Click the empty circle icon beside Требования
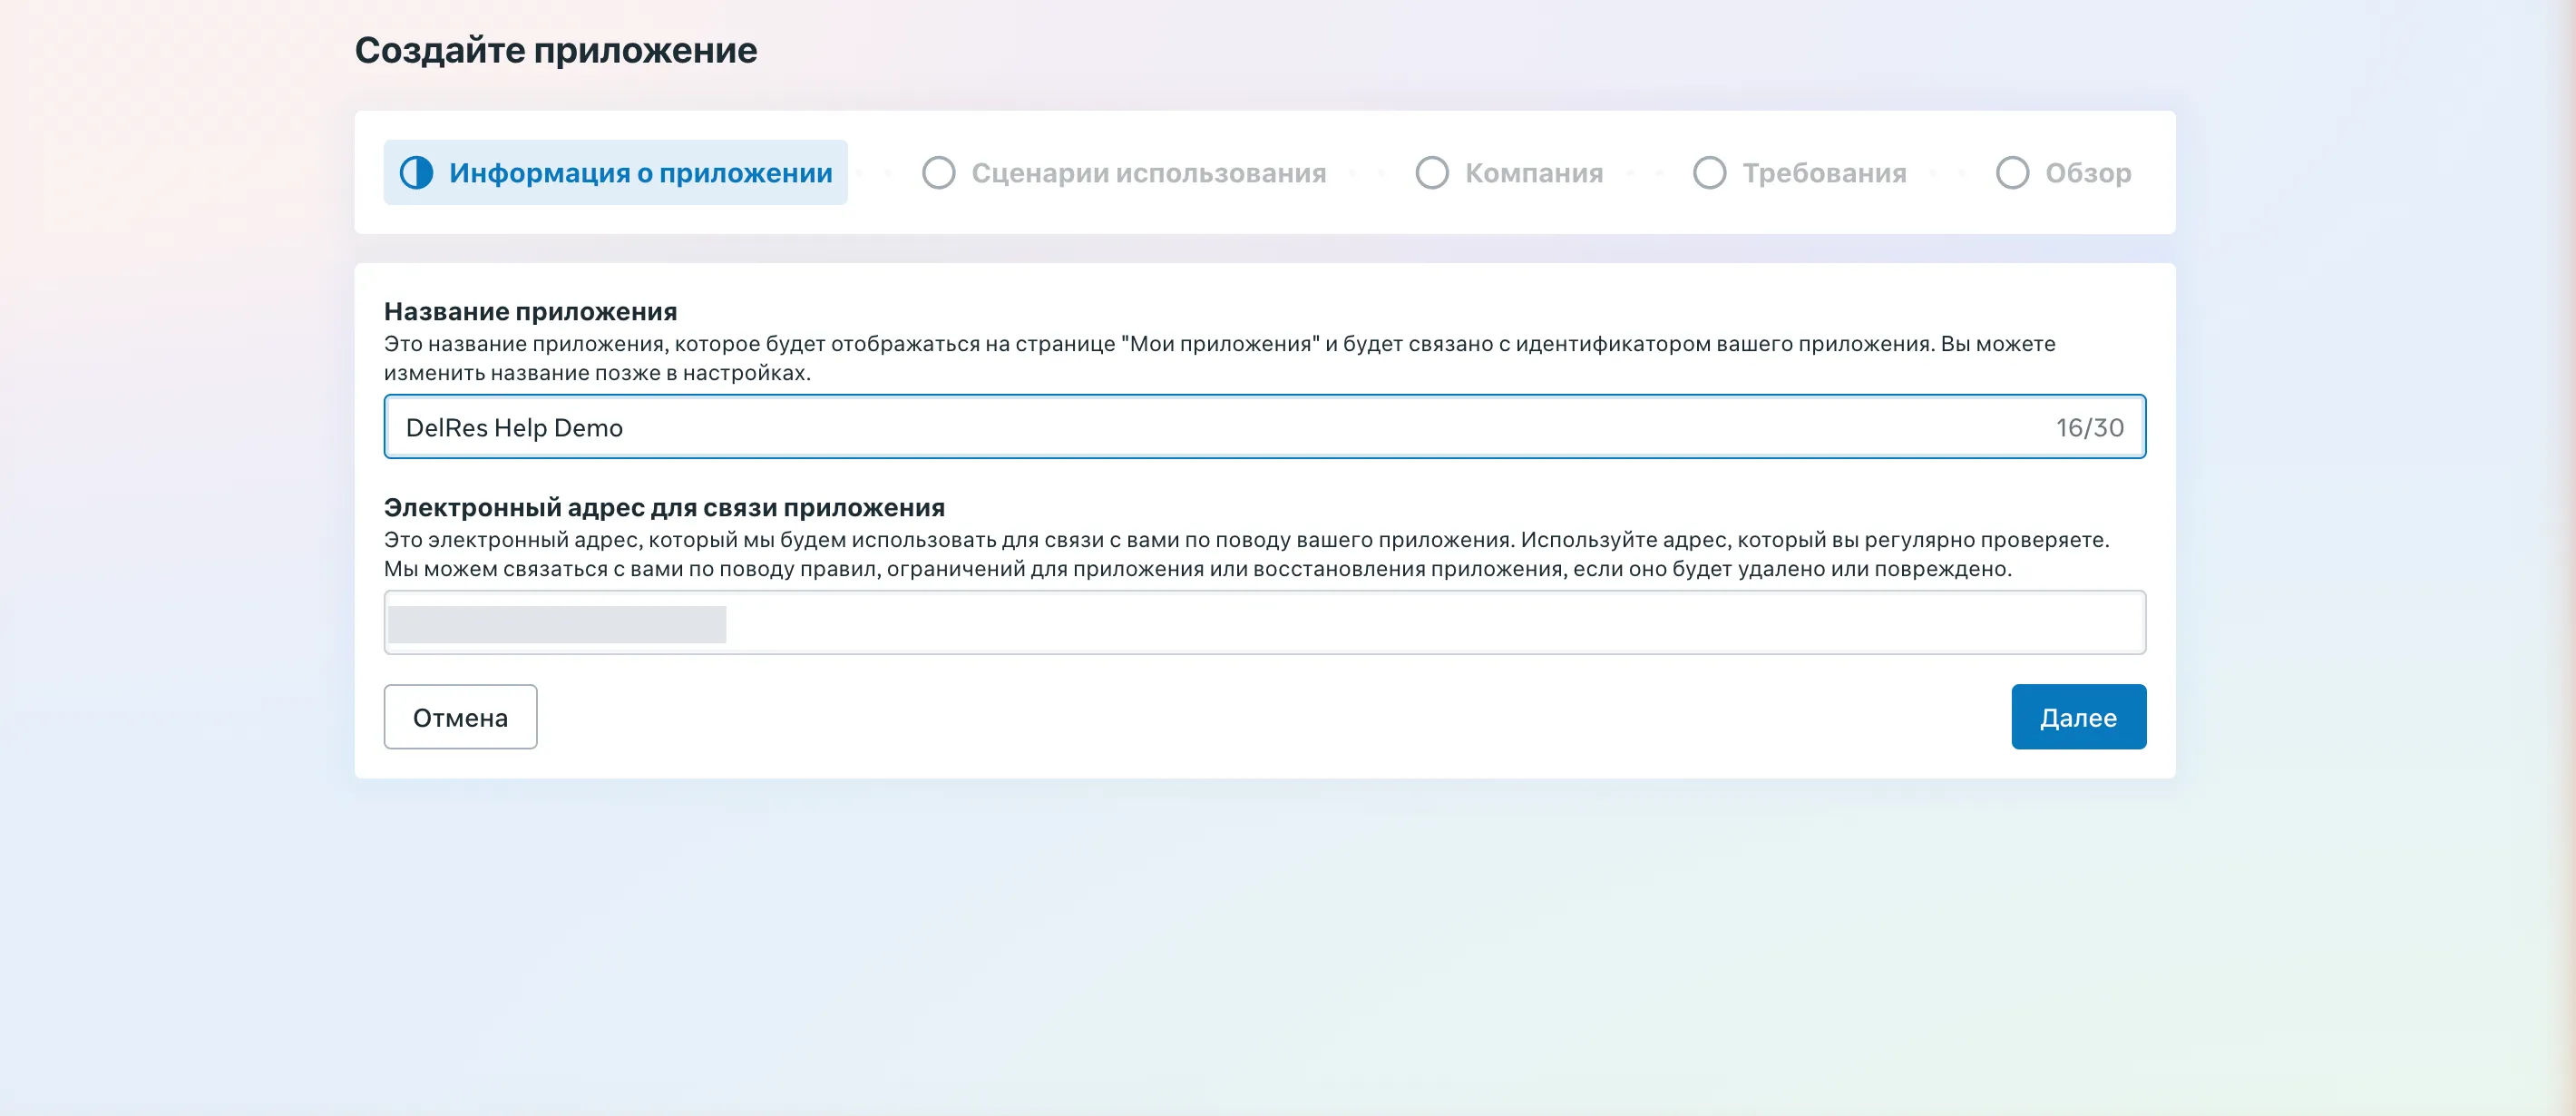 coord(1709,173)
